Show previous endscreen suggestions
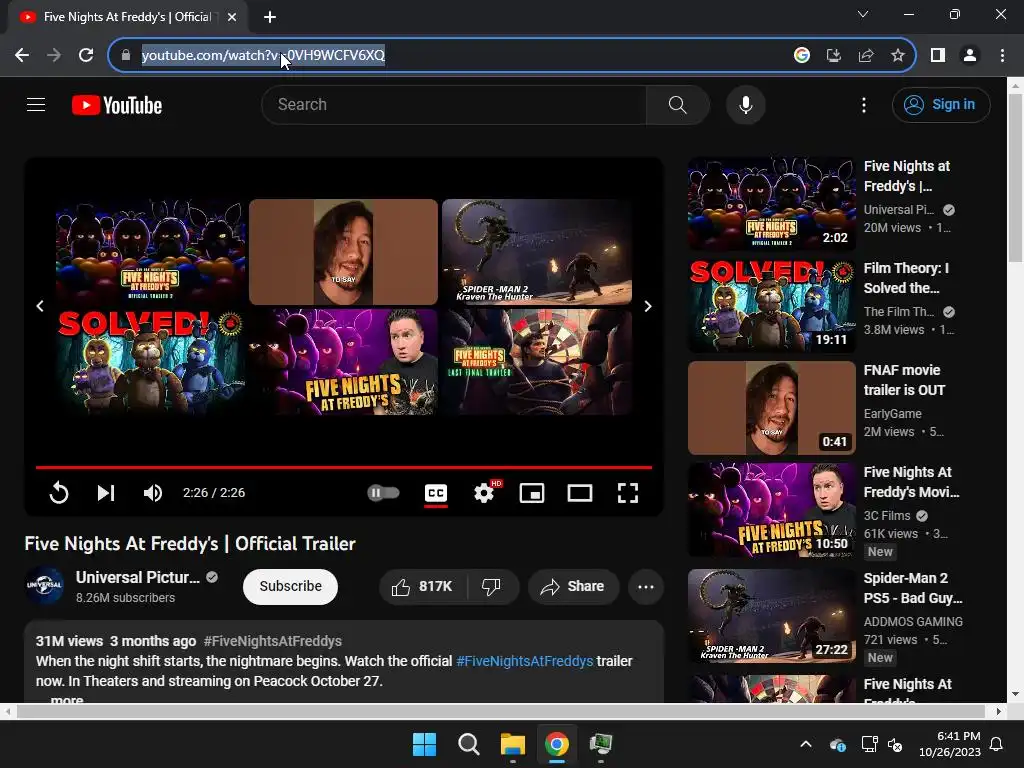The width and height of the screenshot is (1024, 768). click(40, 306)
